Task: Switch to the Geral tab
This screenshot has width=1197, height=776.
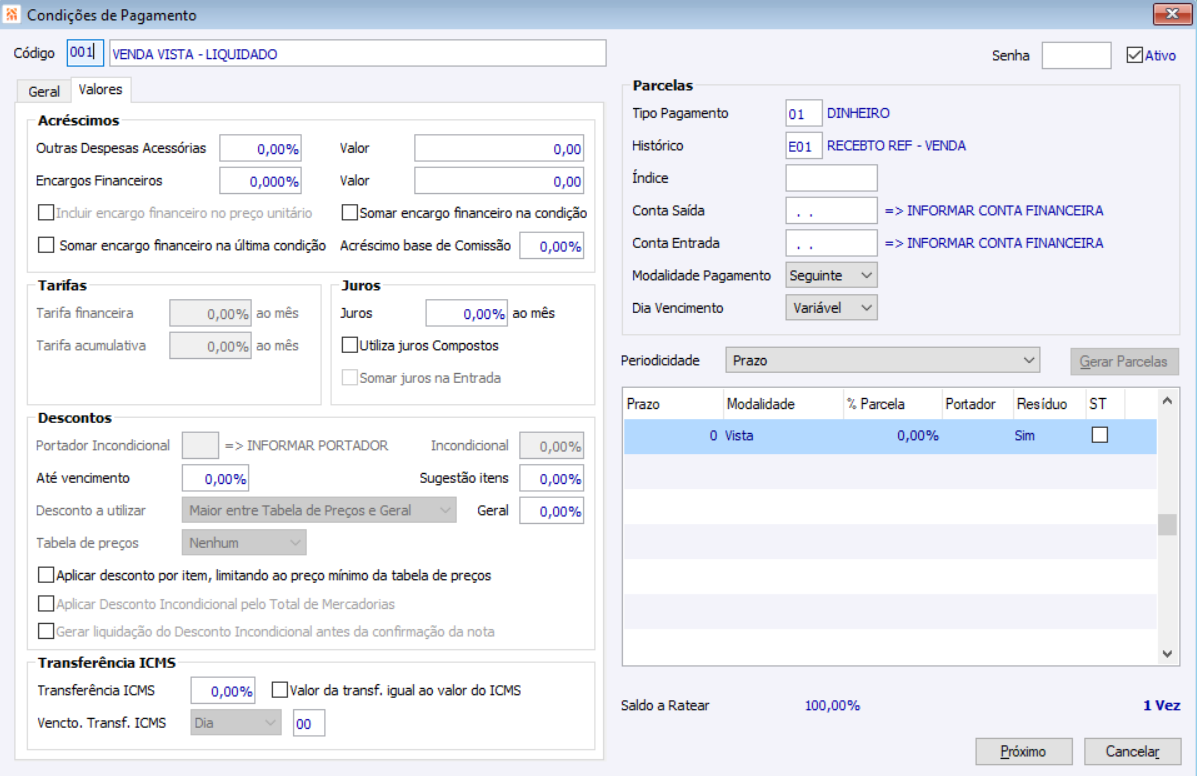Action: 44,91
